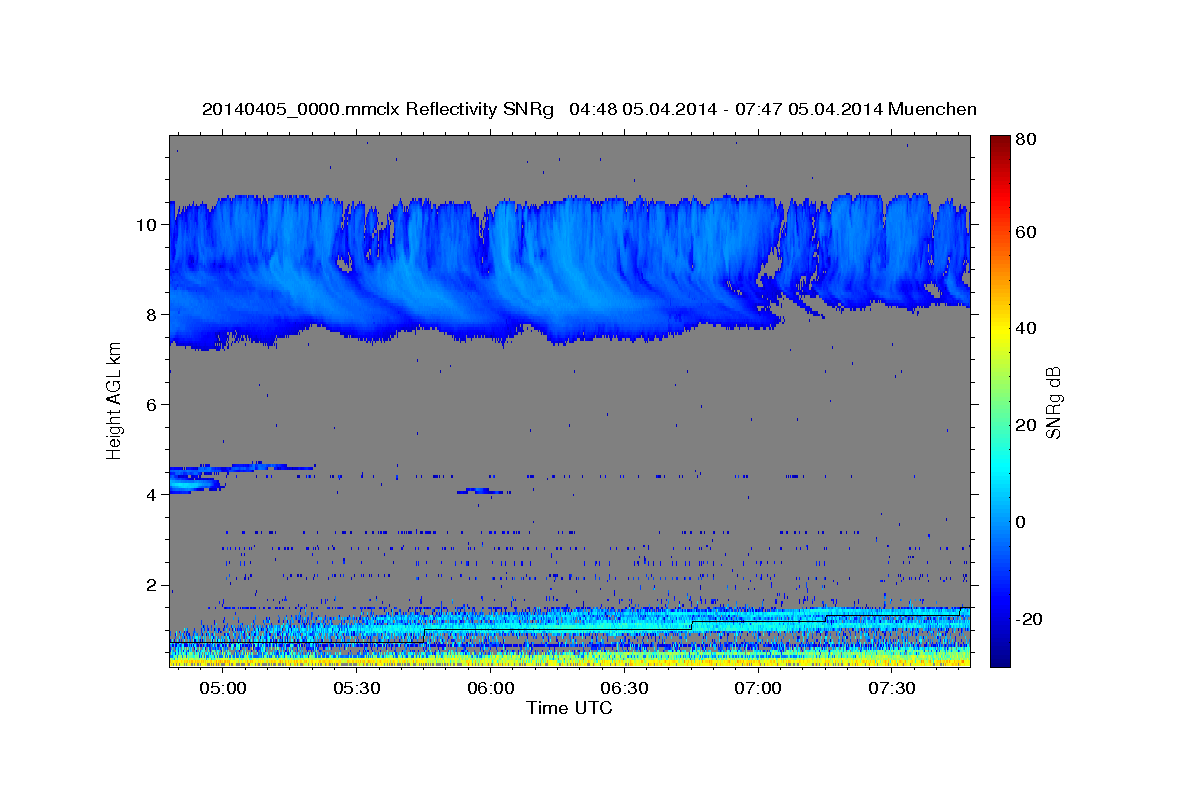Click the 05:00 time tick label

[222, 689]
